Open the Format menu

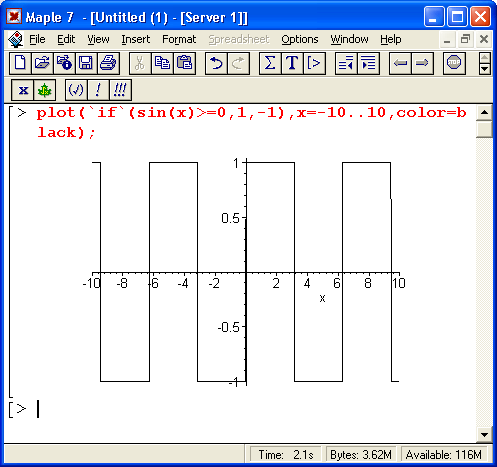click(179, 39)
